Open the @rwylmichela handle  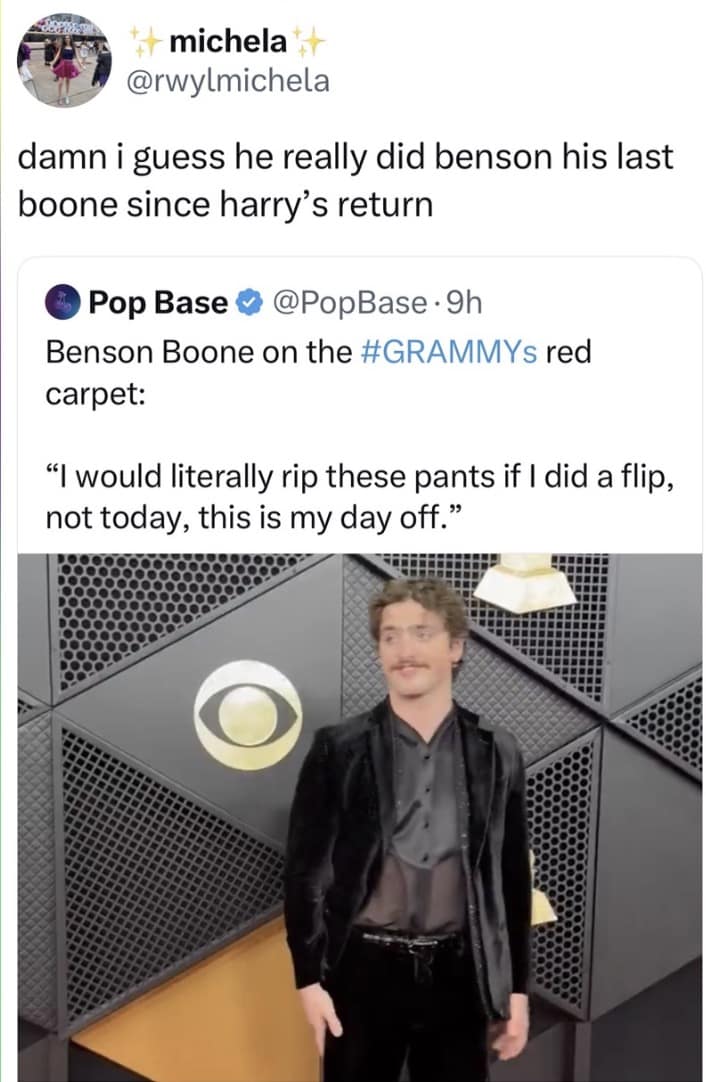(x=230, y=81)
